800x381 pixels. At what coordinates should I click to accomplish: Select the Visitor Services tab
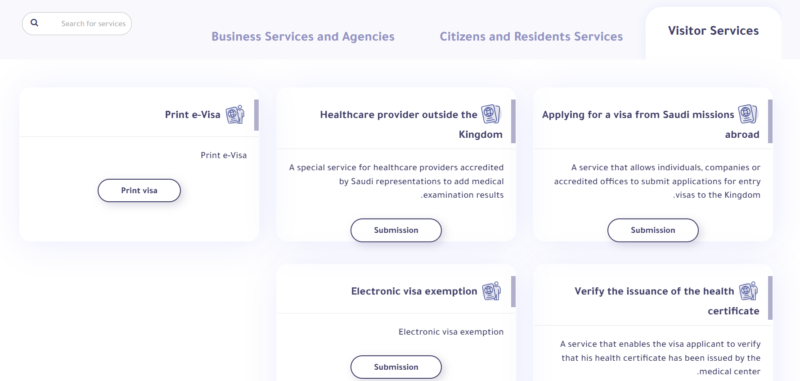point(713,33)
